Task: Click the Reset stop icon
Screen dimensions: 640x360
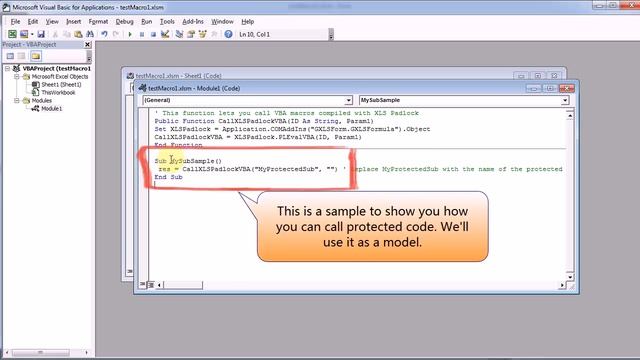Action: 153,34
